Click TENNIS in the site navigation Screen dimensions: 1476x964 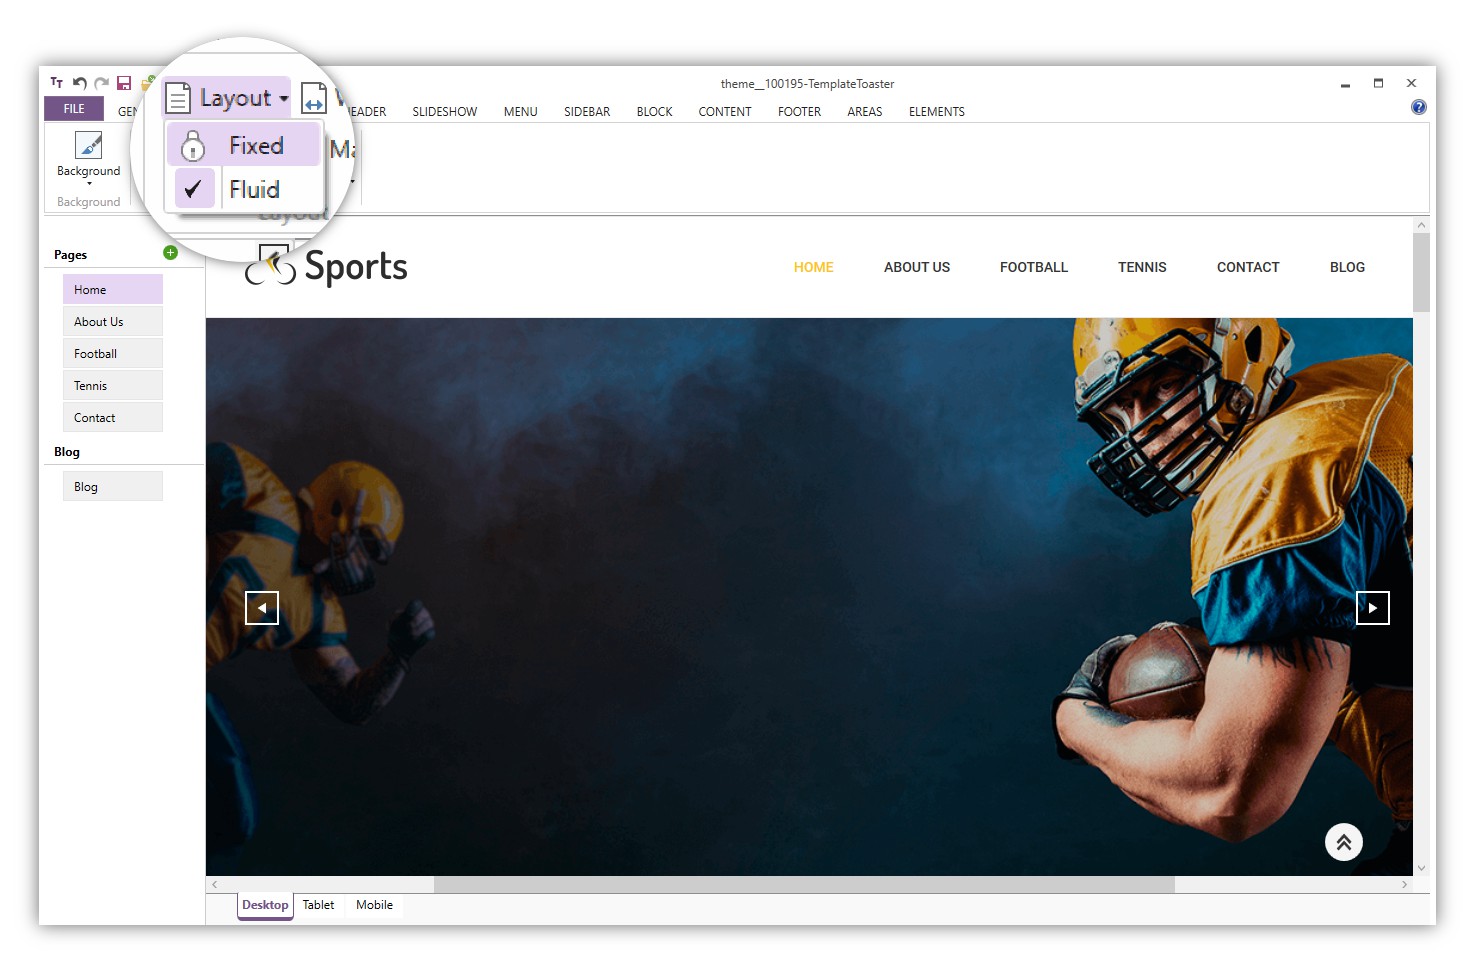(1142, 267)
